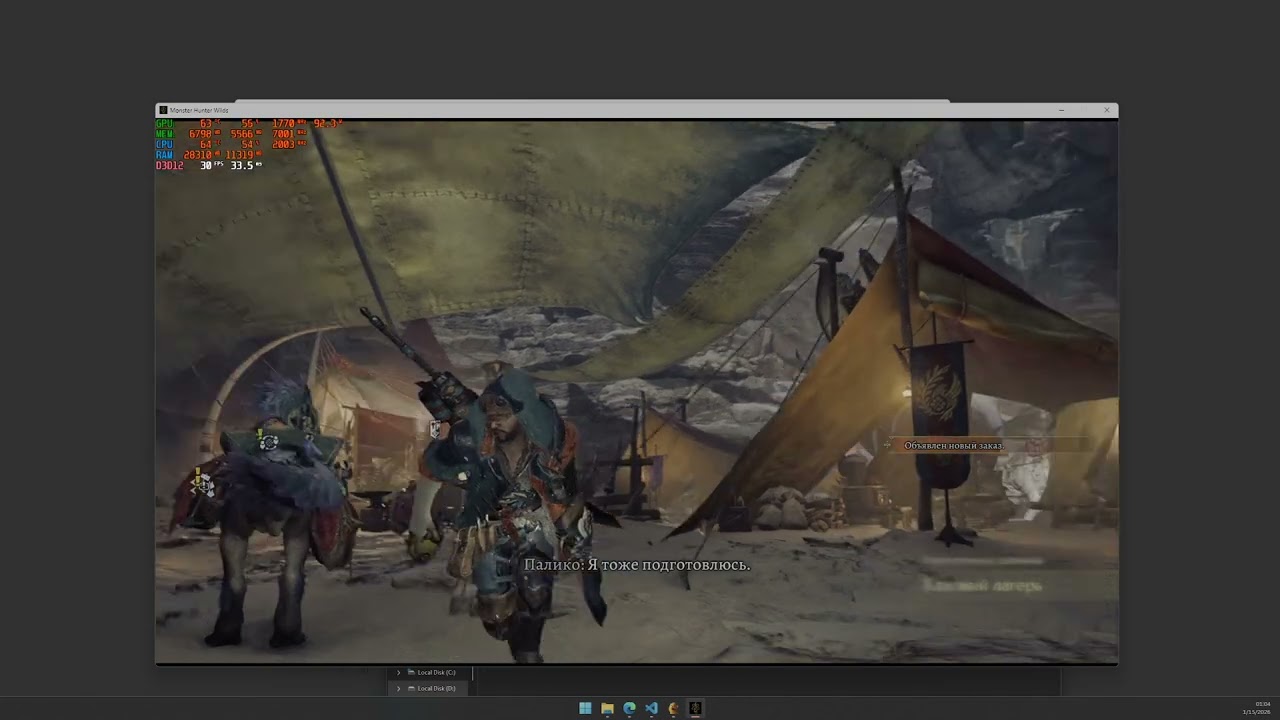The width and height of the screenshot is (1280, 720).
Task: Maximize the Monster Hunter Wilds window
Action: [x=1083, y=110]
